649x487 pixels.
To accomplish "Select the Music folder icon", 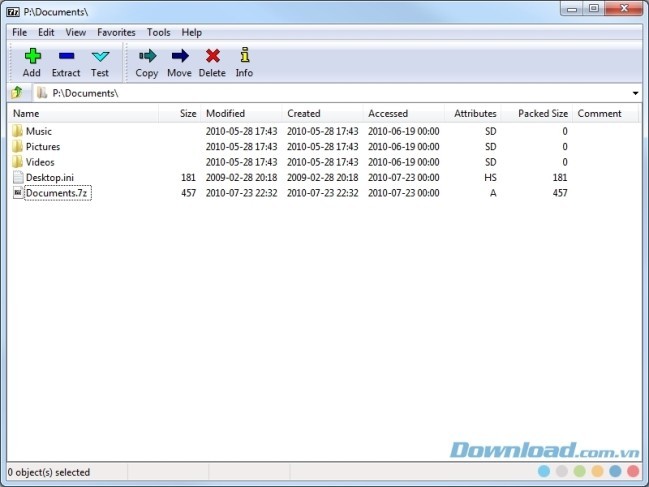I will [x=17, y=131].
